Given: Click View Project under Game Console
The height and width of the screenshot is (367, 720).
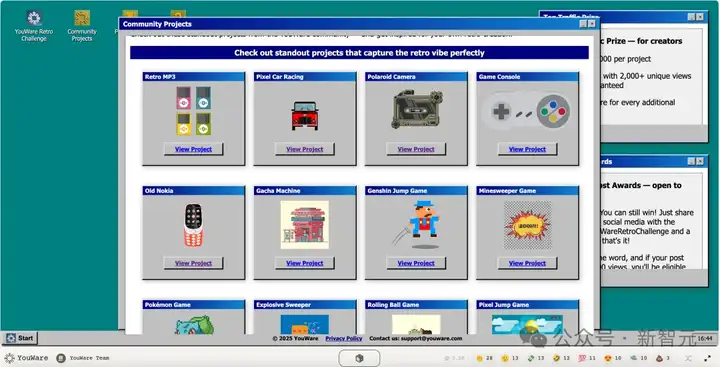Looking at the screenshot, I should pos(527,149).
